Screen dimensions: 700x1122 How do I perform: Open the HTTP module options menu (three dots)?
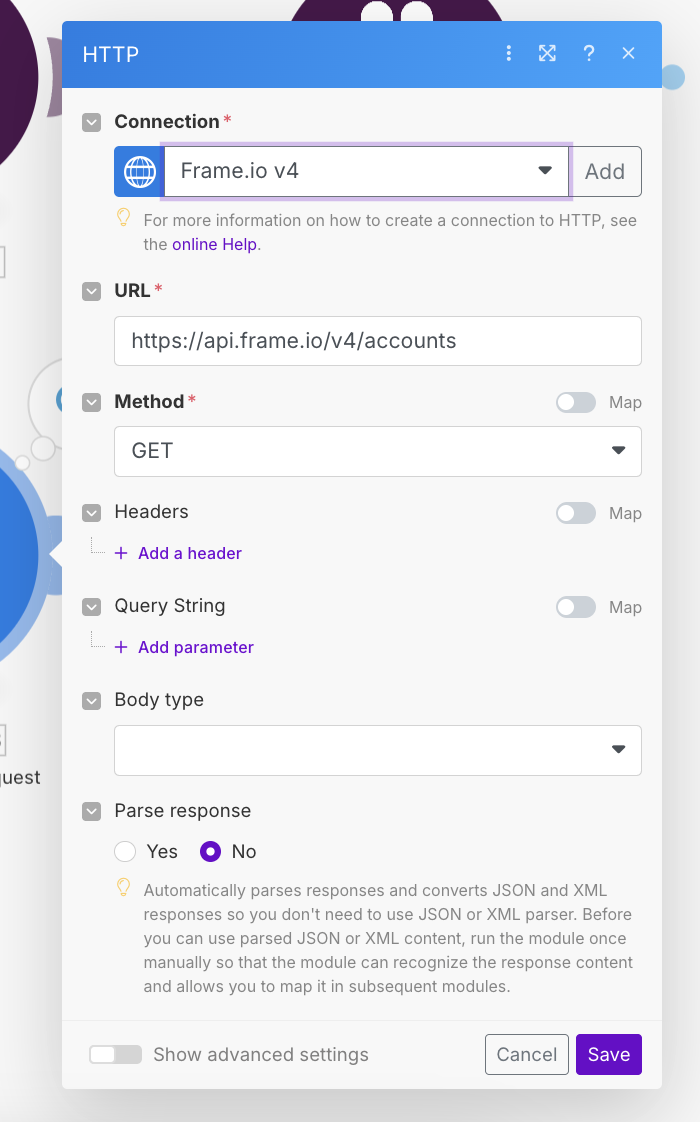tap(508, 54)
